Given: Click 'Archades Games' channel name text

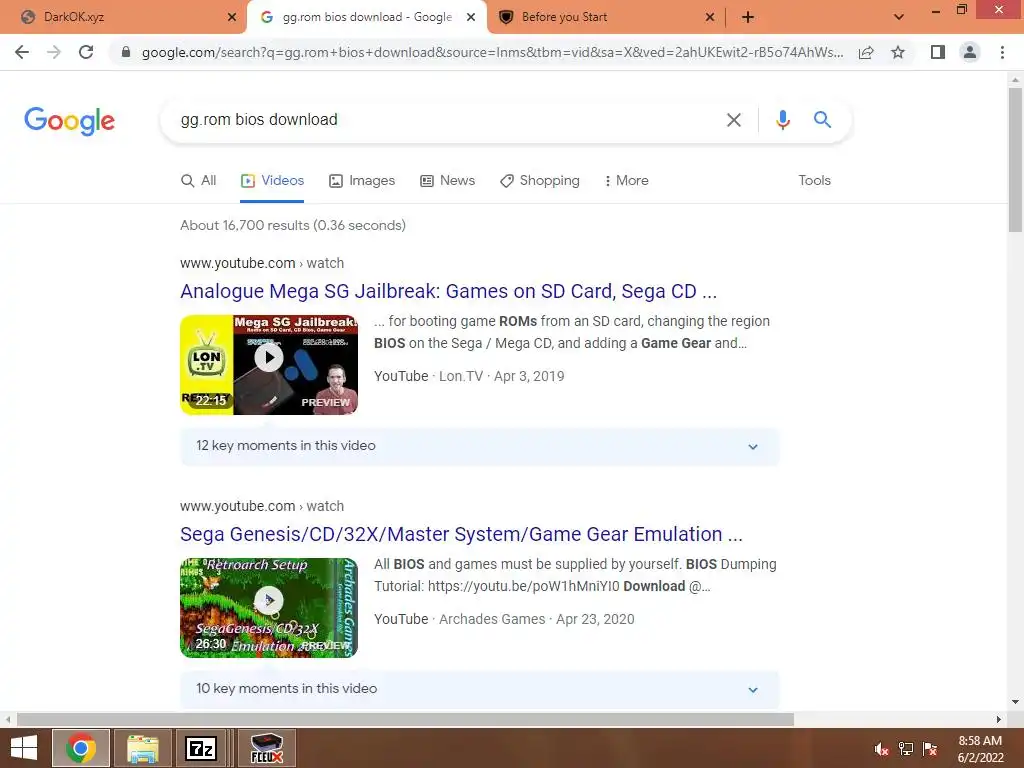Looking at the screenshot, I should [492, 619].
